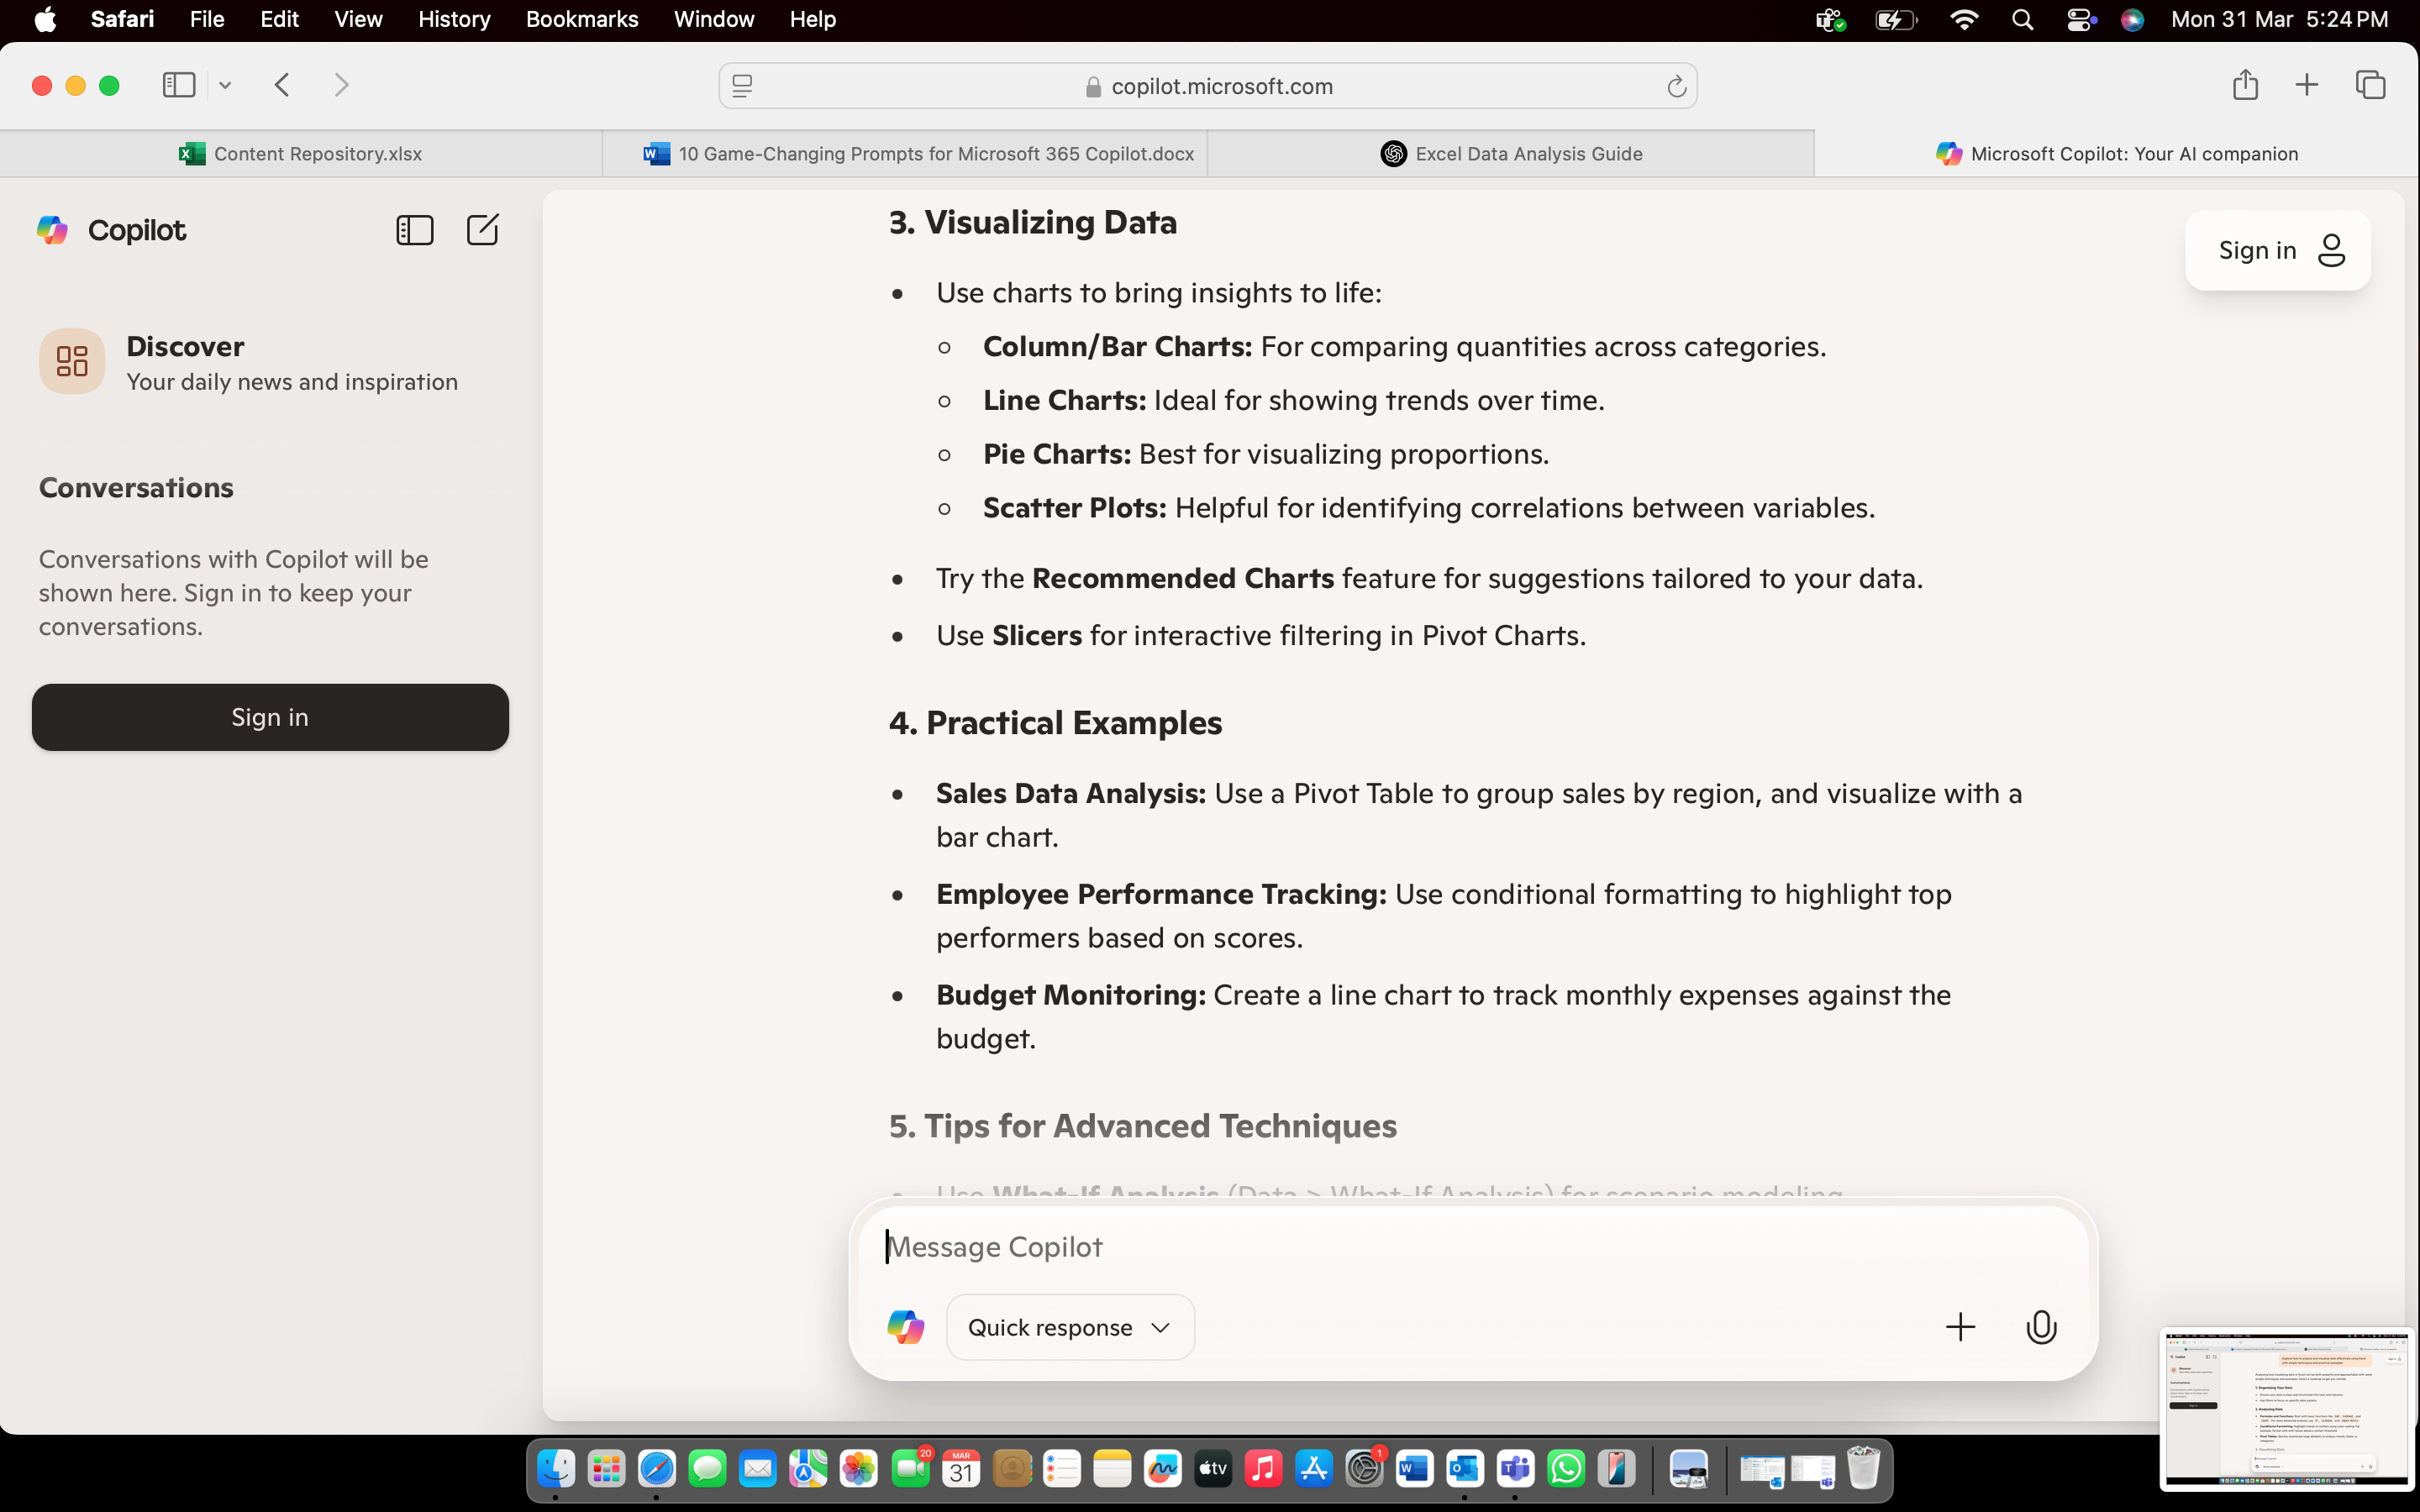
Task: Click the date and time in the menu bar
Action: [x=2279, y=20]
